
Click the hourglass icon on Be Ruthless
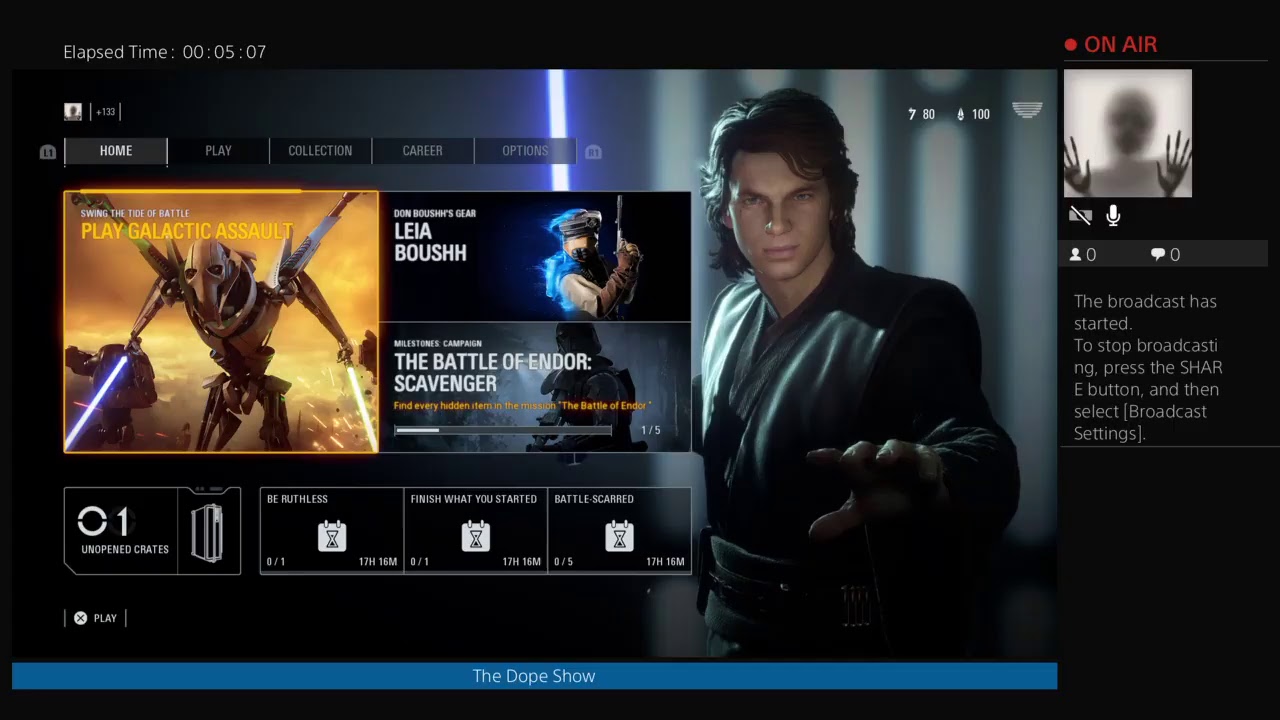(x=332, y=537)
